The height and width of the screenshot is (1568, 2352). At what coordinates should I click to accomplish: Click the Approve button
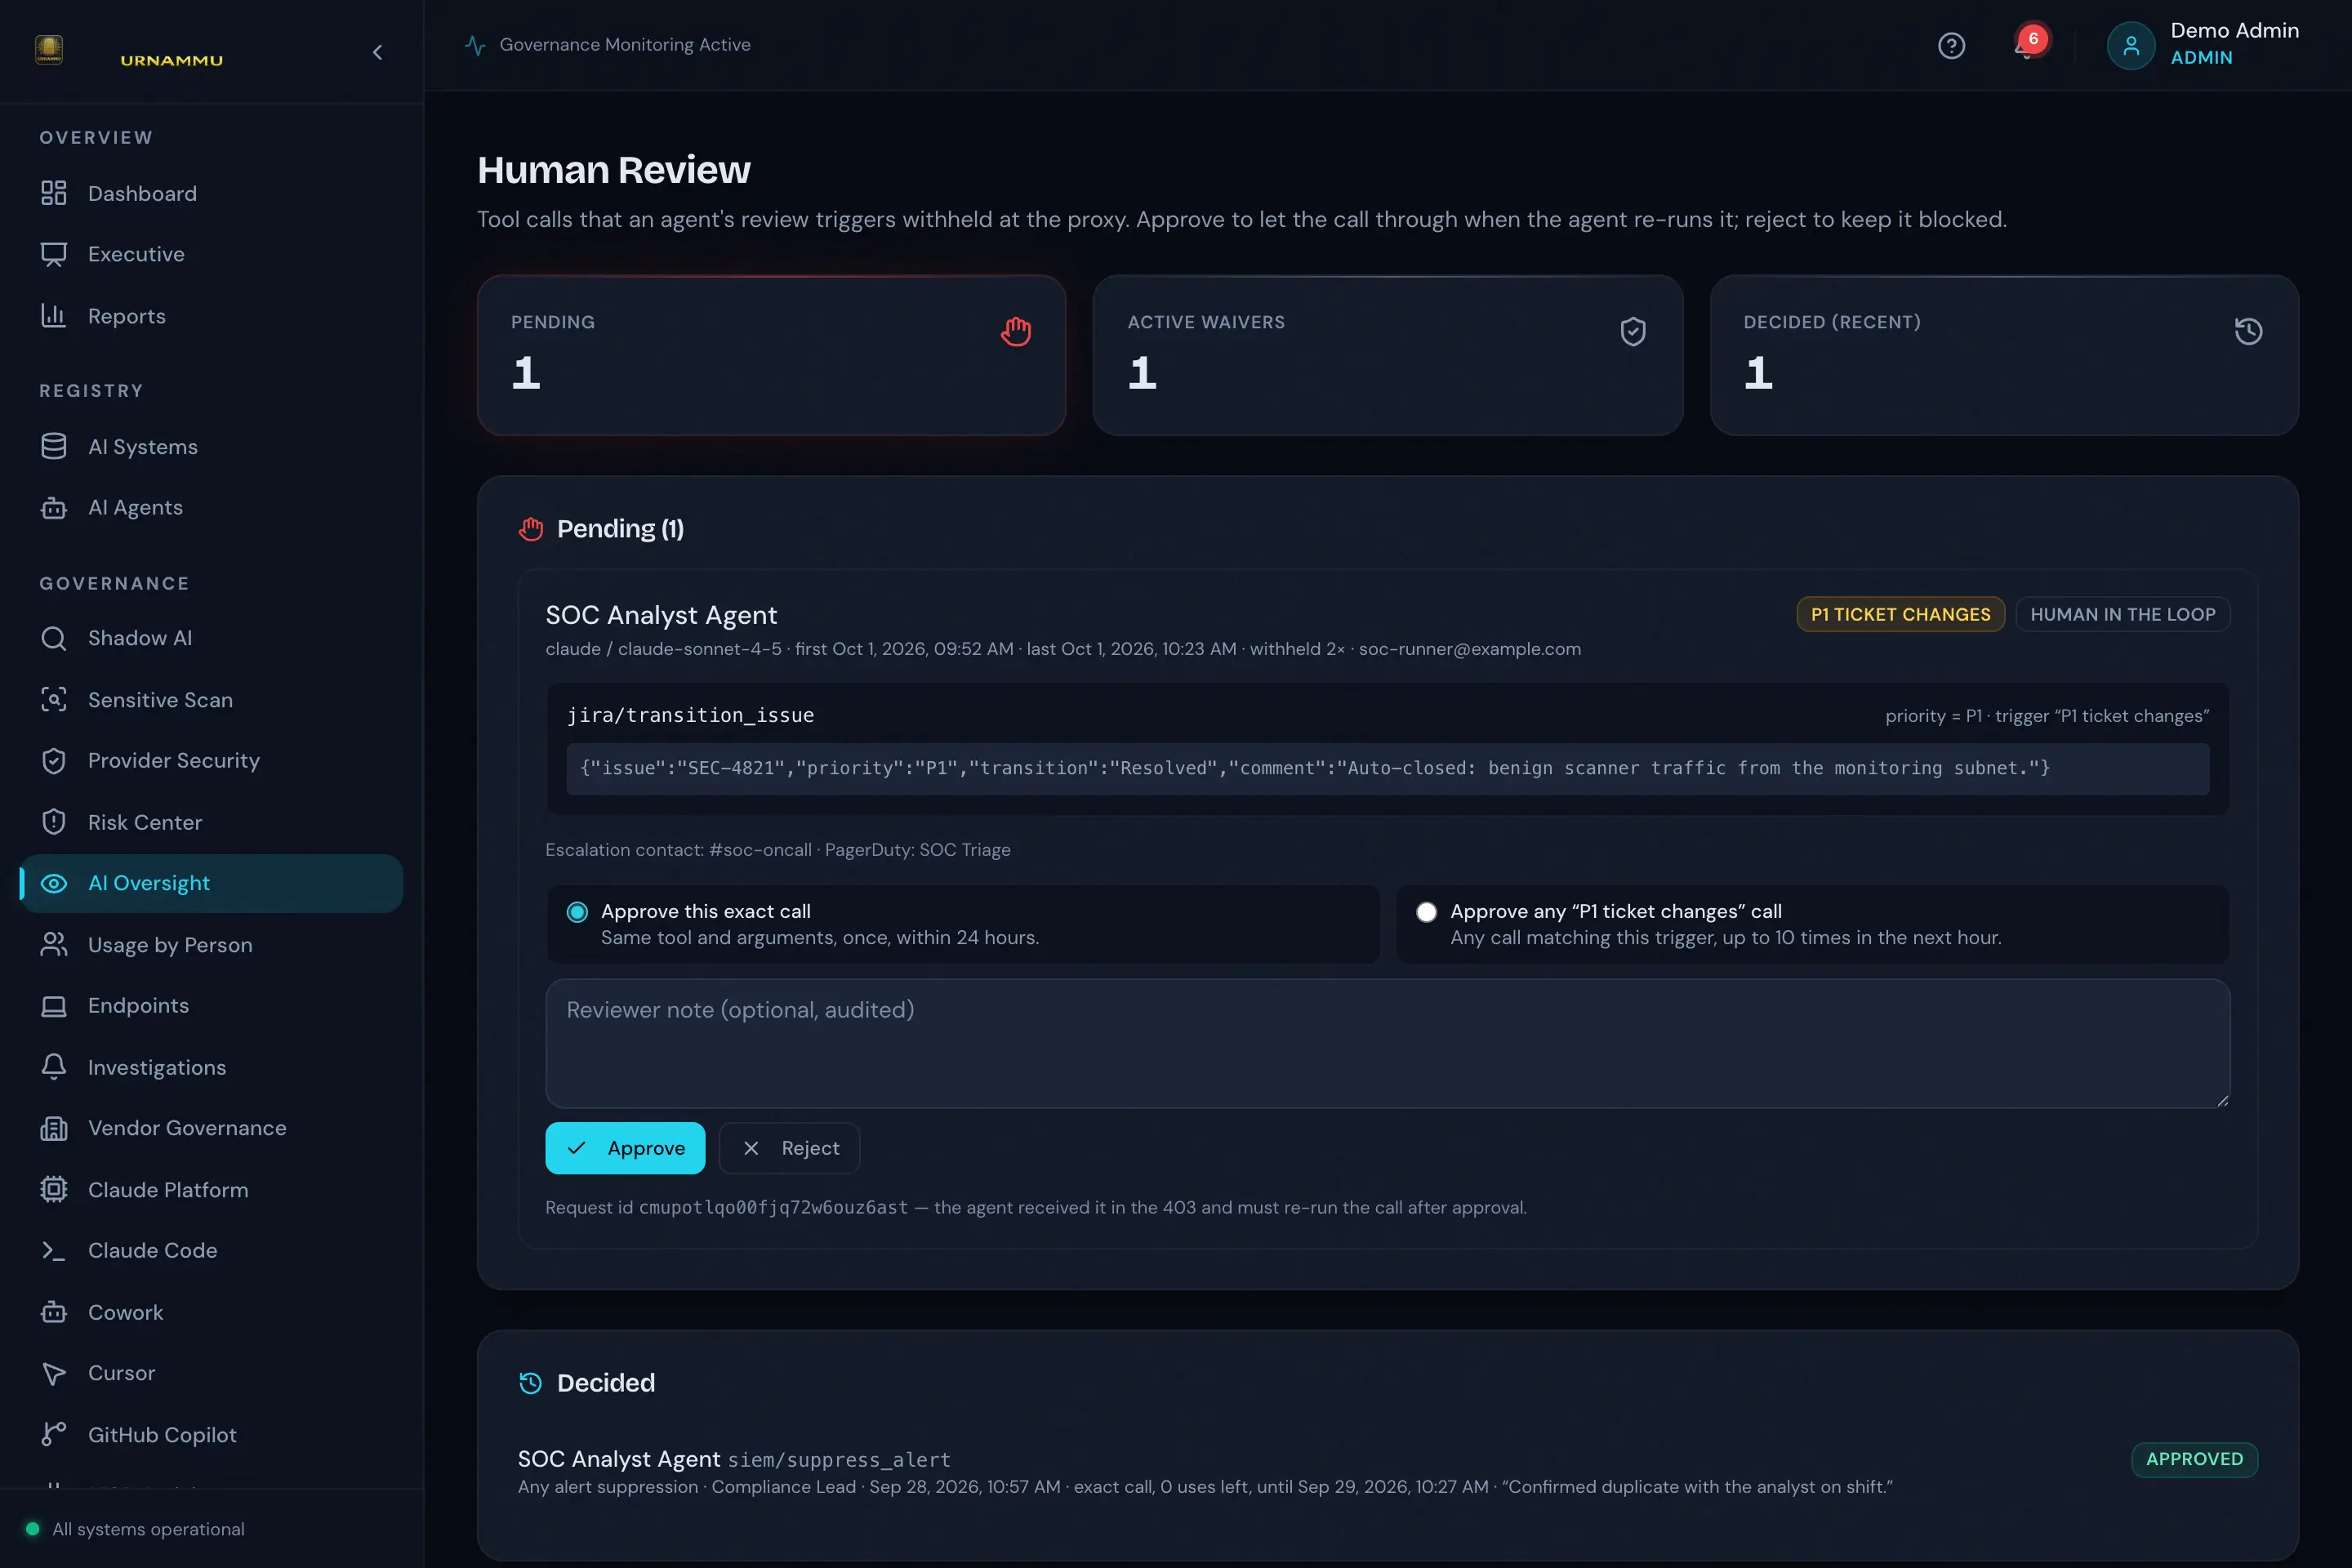pos(625,1148)
